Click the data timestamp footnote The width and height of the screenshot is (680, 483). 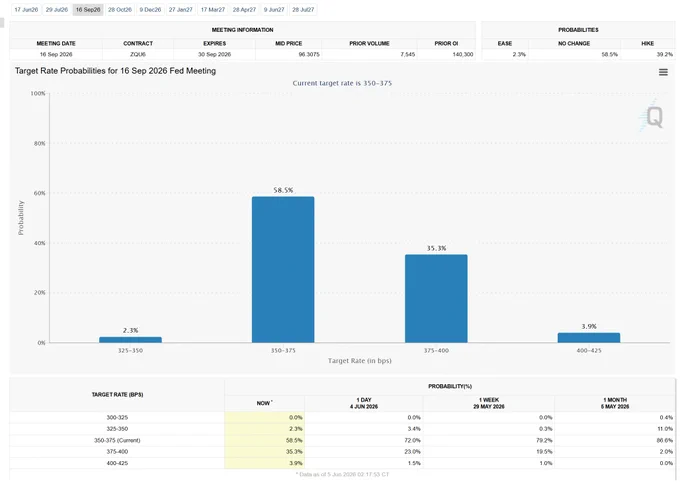[342, 475]
